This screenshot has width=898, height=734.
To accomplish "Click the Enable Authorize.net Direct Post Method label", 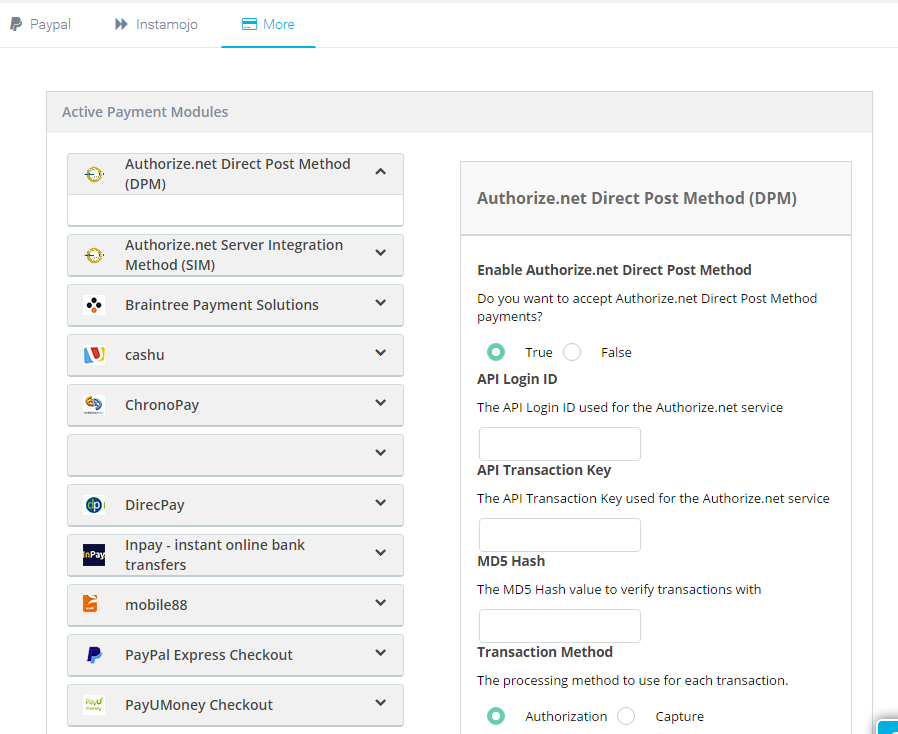I will click(614, 270).
